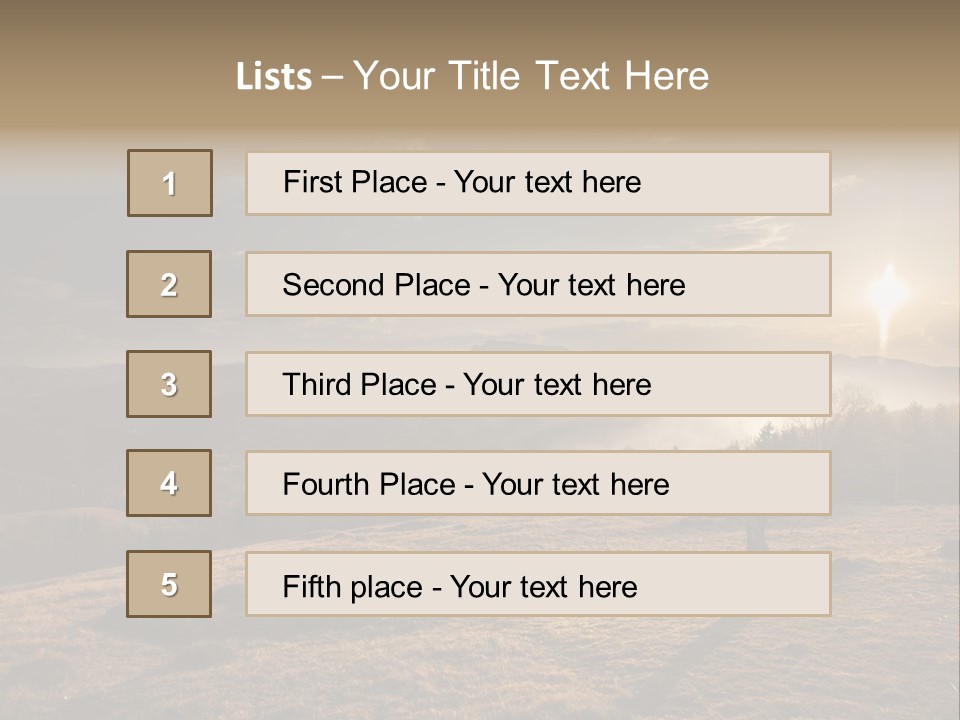Click the number 3 square
The height and width of the screenshot is (720, 960).
(169, 384)
